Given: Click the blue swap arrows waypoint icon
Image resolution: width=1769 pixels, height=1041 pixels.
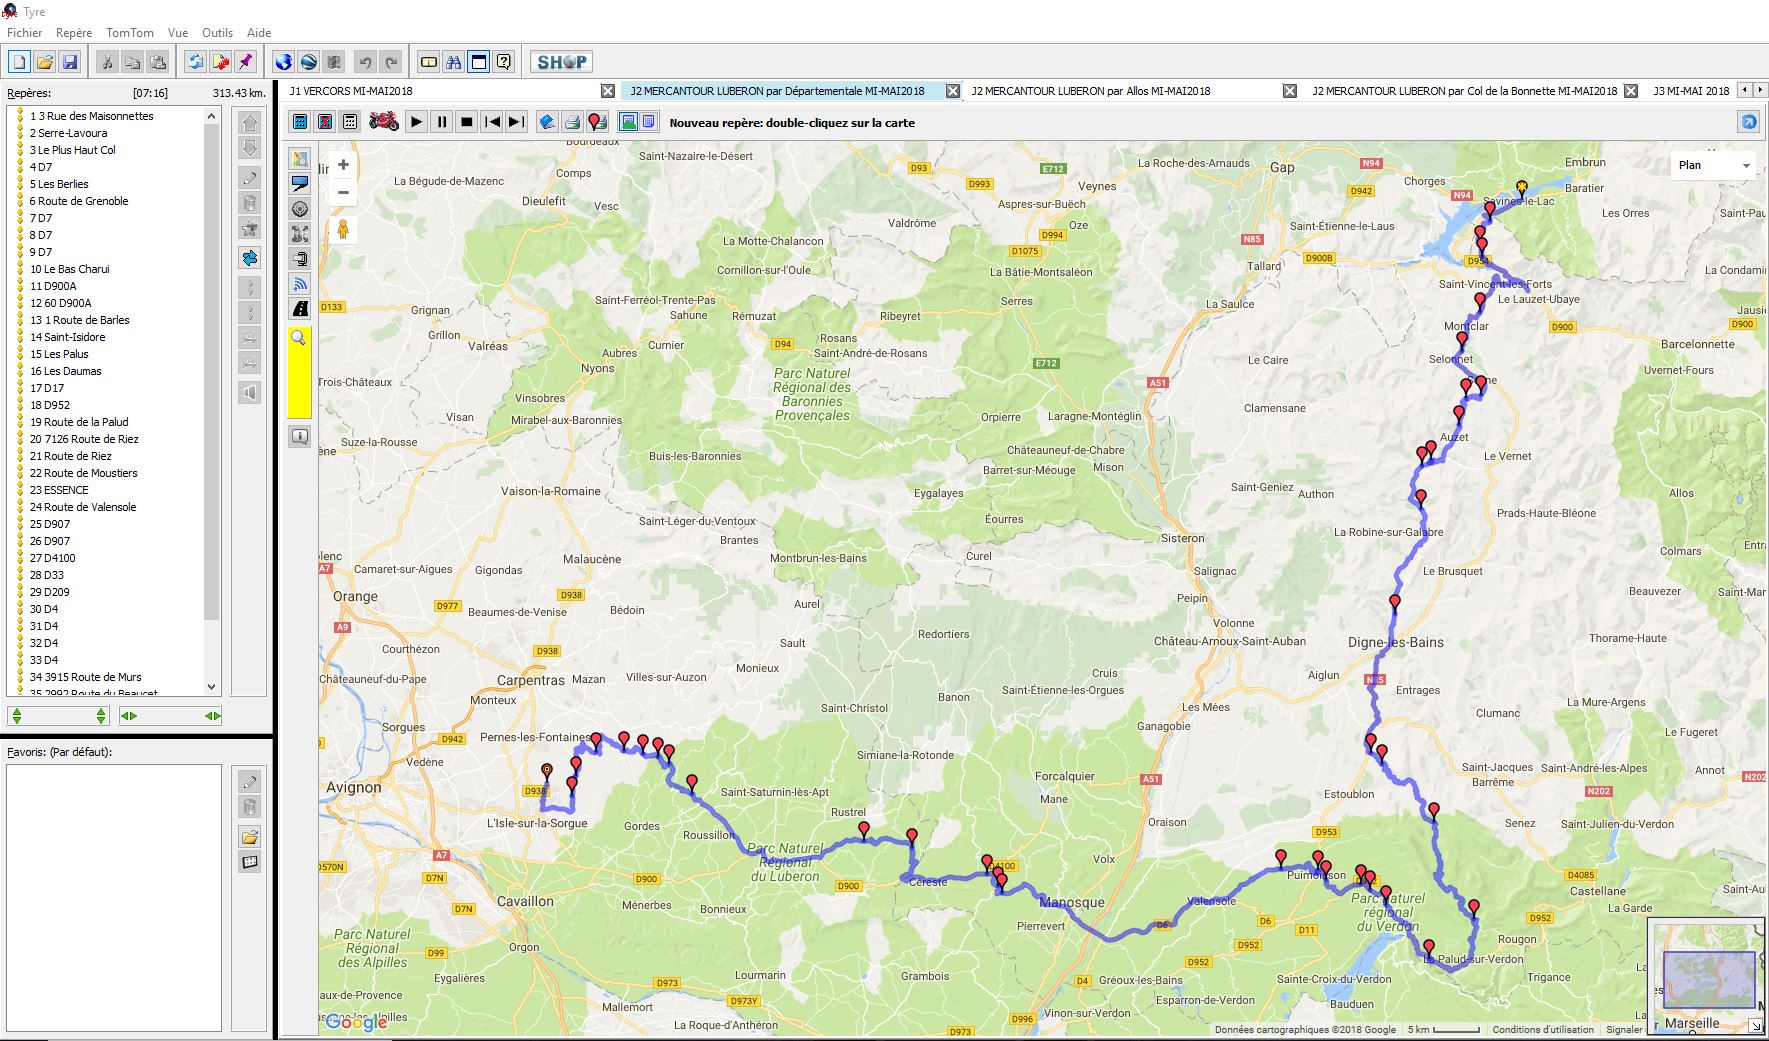Looking at the screenshot, I should pyautogui.click(x=249, y=258).
